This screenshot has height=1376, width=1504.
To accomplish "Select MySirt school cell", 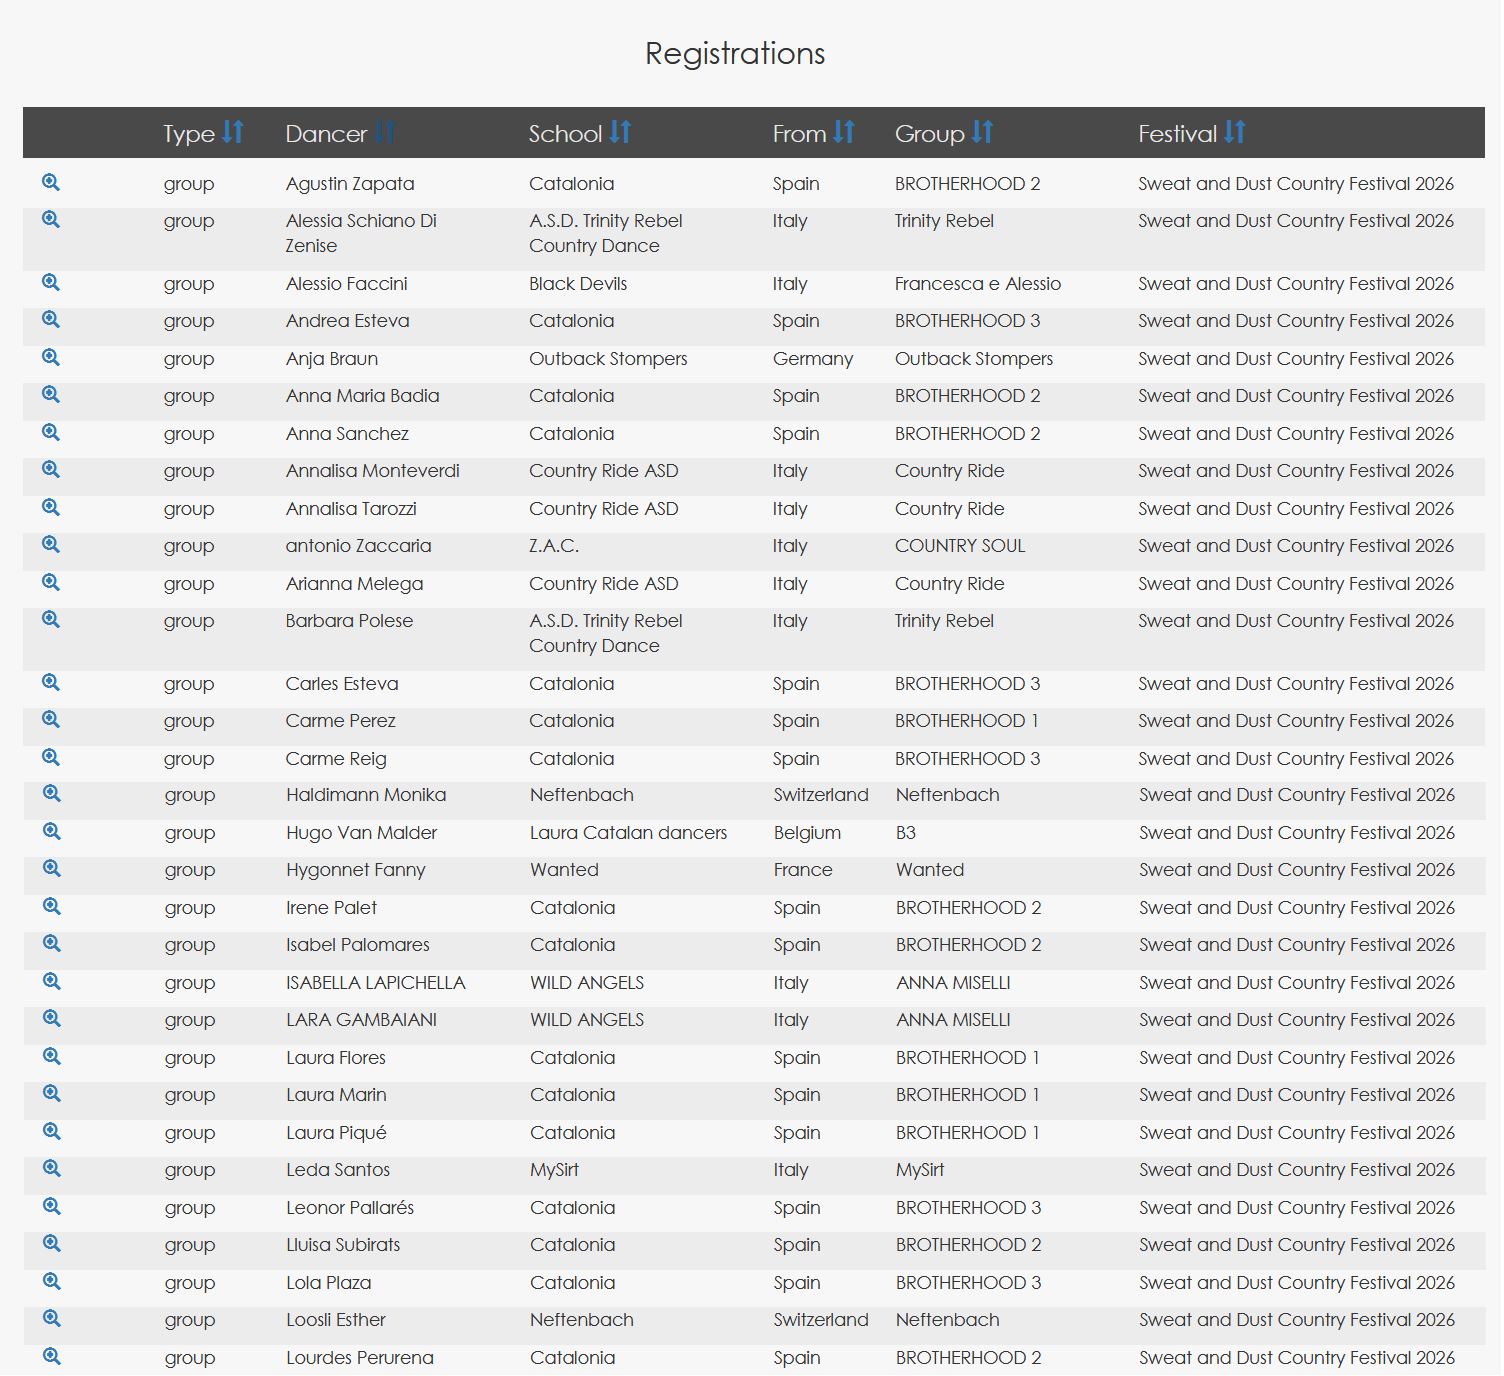I will pos(555,1170).
